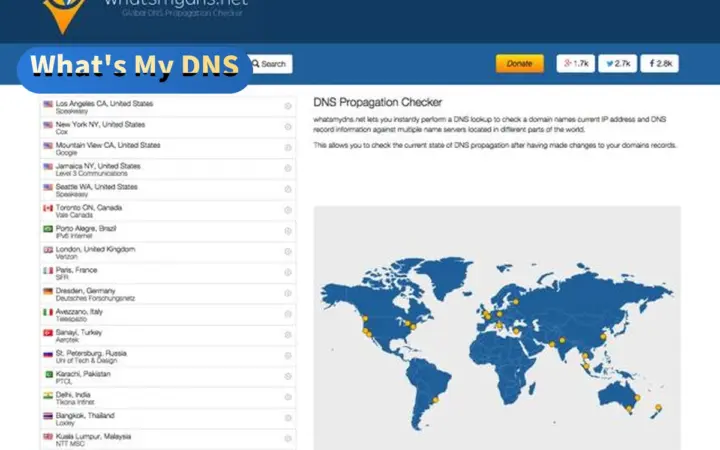Image resolution: width=720 pixels, height=450 pixels.
Task: Click the US flag beside Jamaica NY
Action: [48, 166]
